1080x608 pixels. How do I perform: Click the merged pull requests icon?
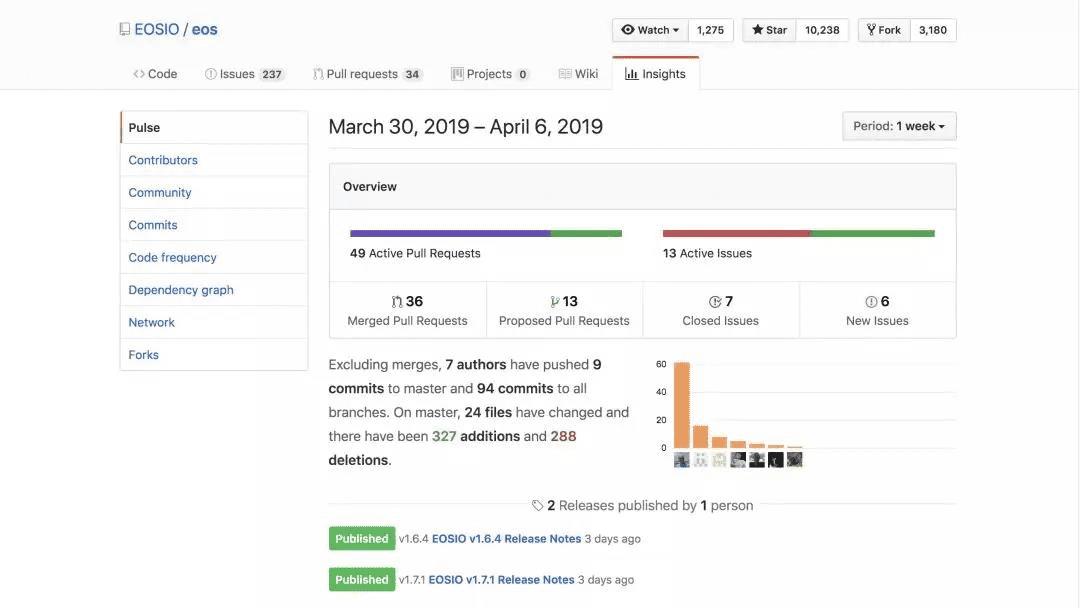coord(397,302)
